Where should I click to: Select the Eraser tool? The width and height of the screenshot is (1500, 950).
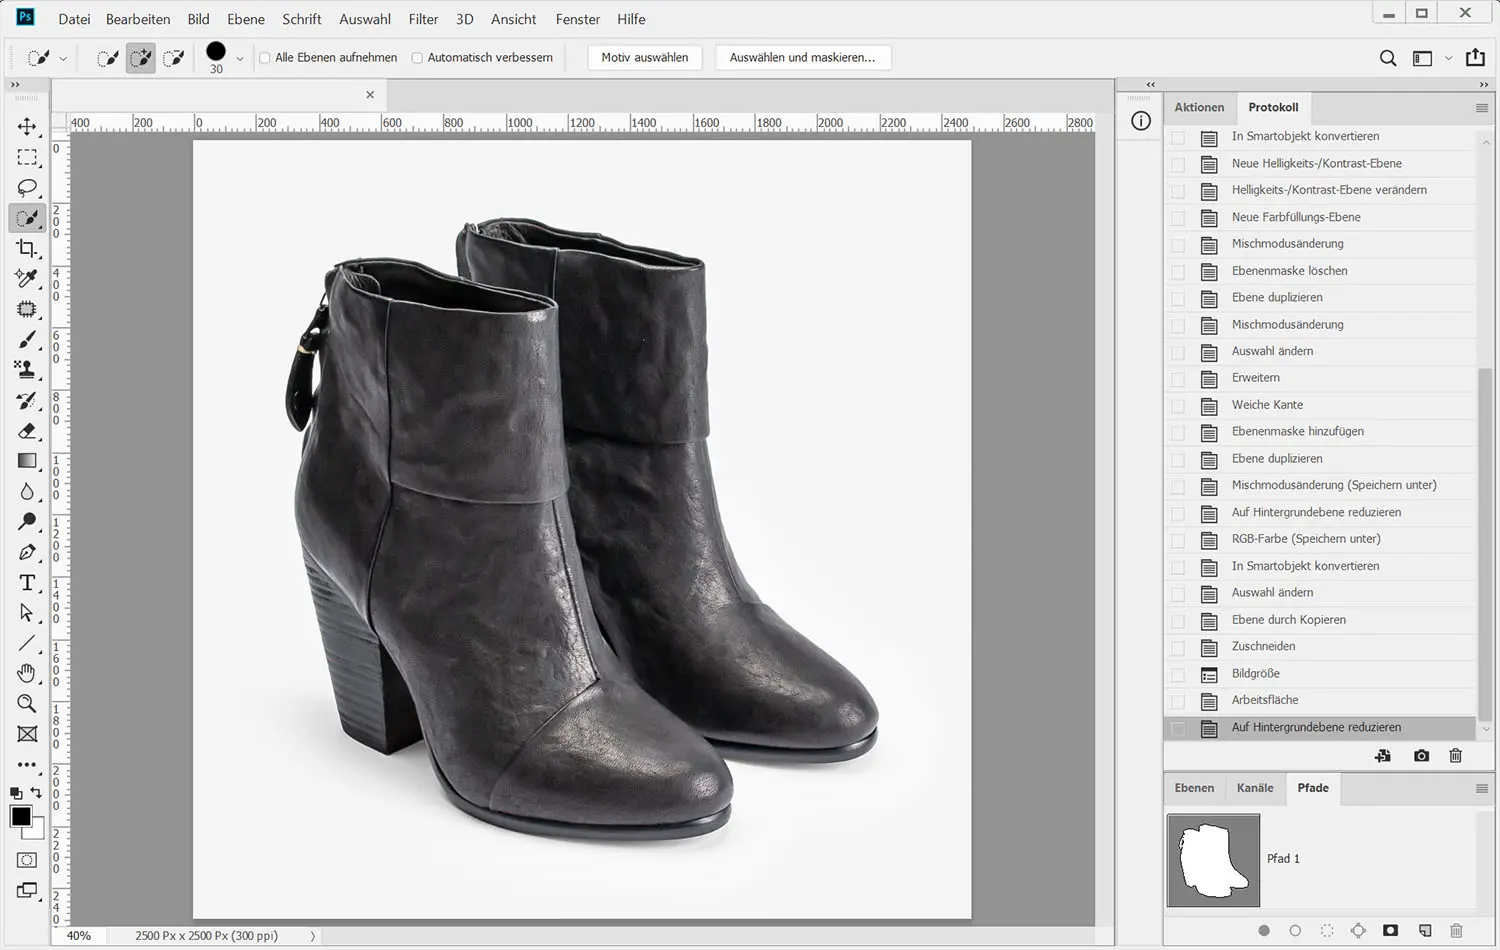coord(27,431)
